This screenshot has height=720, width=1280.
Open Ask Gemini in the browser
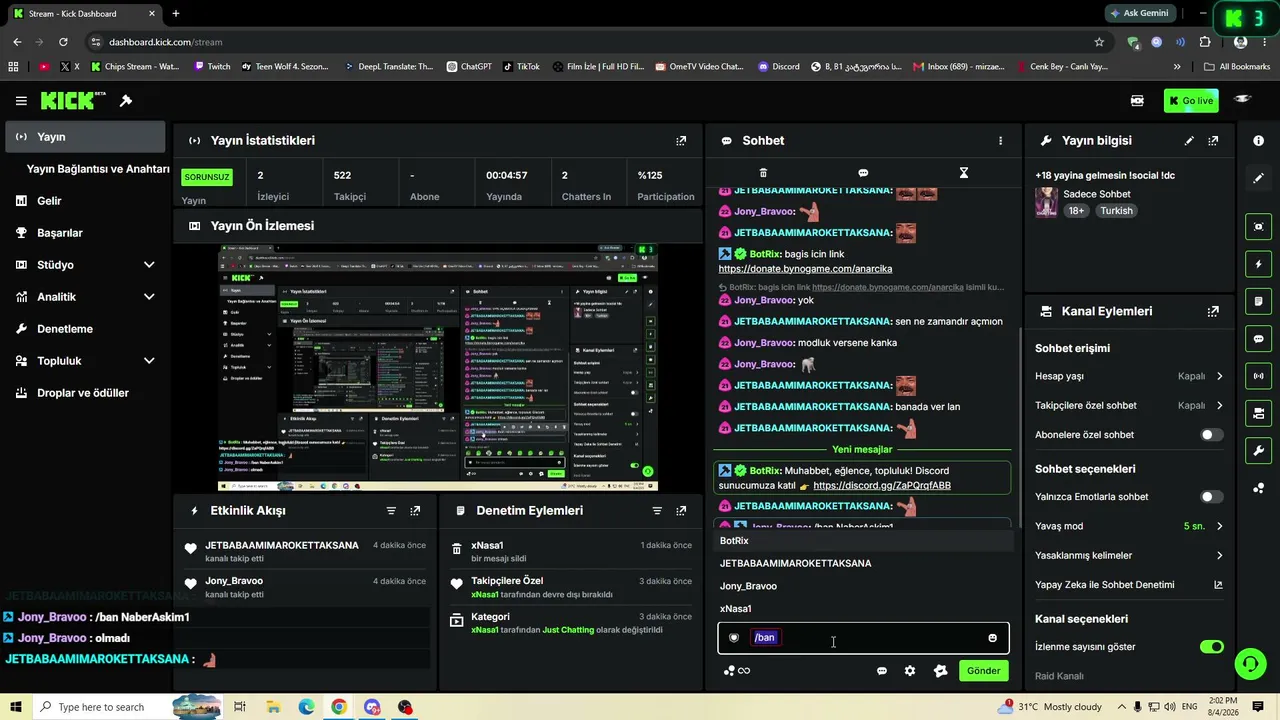pos(1139,13)
